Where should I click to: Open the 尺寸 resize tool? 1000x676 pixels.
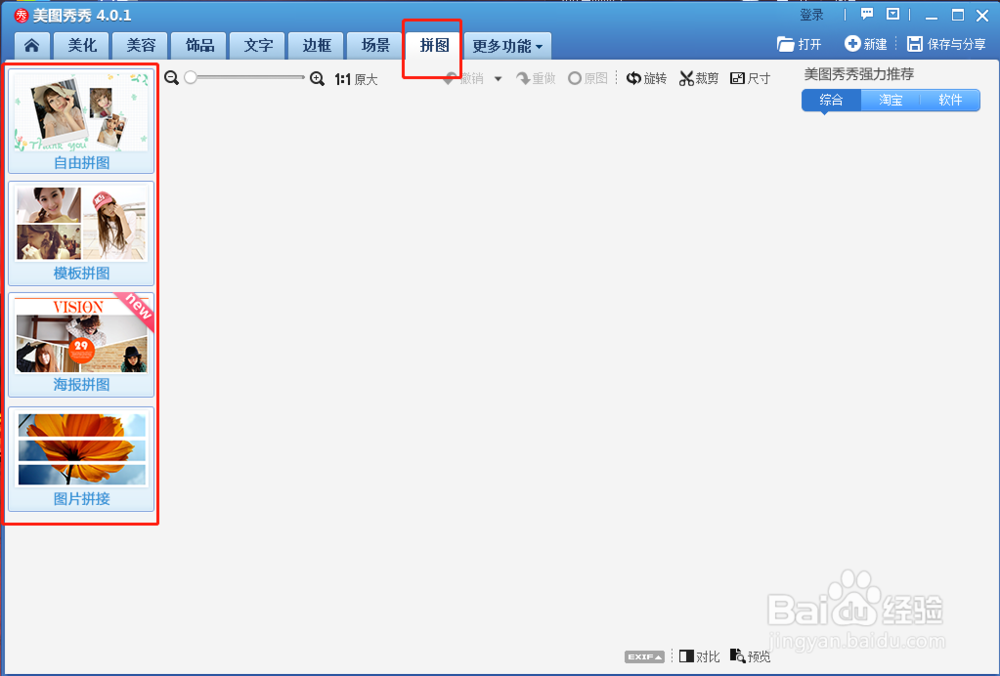pyautogui.click(x=750, y=78)
